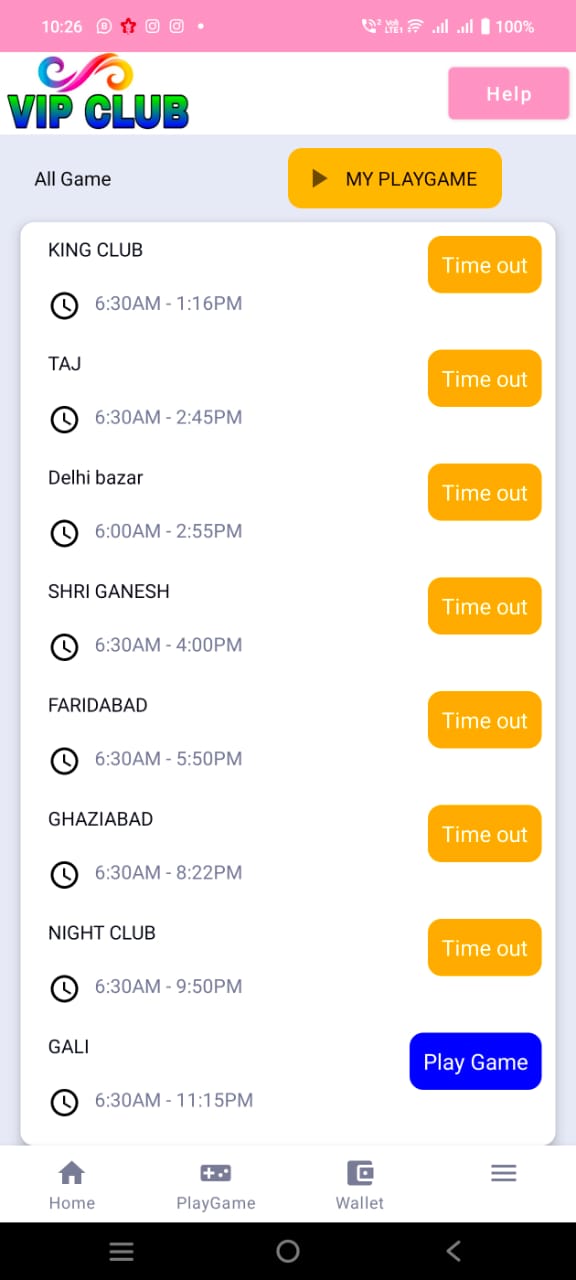Open the Wallet icon
This screenshot has width=576, height=1280.
(x=360, y=1173)
